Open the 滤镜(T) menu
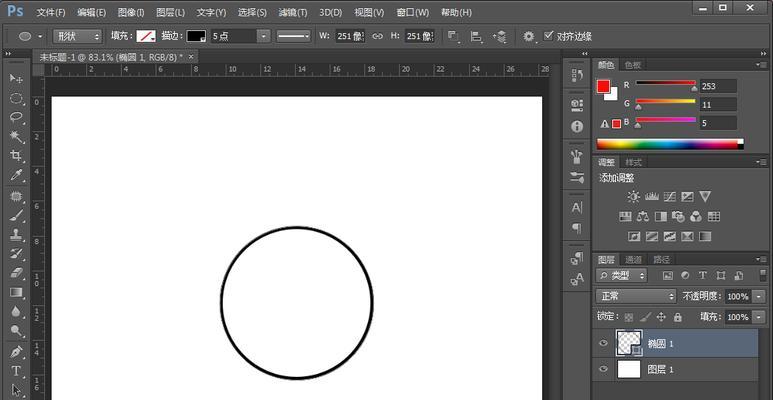The image size is (773, 400). click(293, 12)
